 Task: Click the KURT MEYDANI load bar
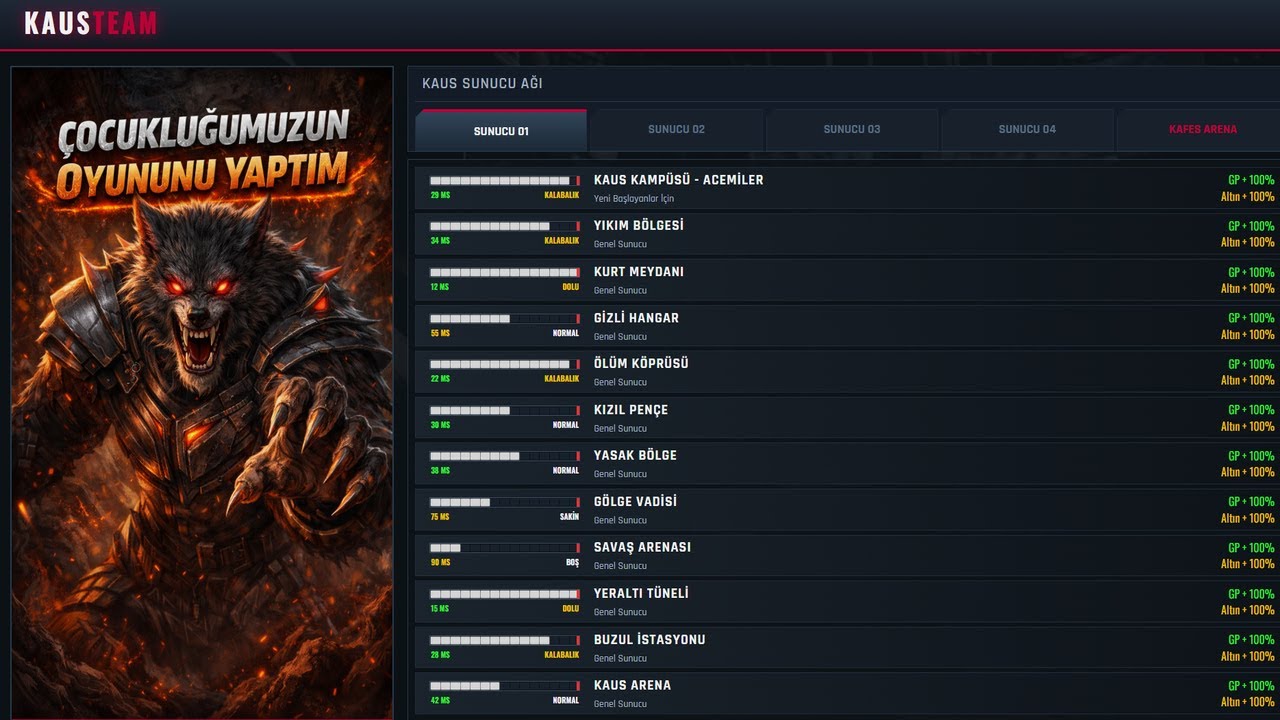click(x=505, y=272)
